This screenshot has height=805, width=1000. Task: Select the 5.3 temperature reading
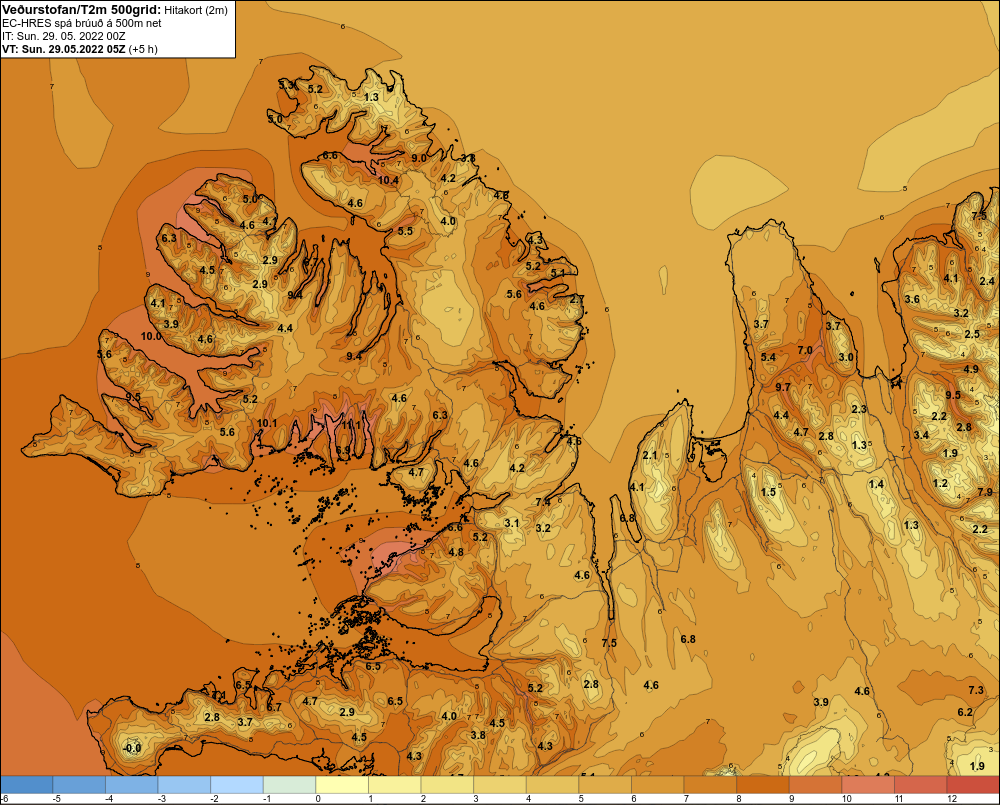[287, 84]
